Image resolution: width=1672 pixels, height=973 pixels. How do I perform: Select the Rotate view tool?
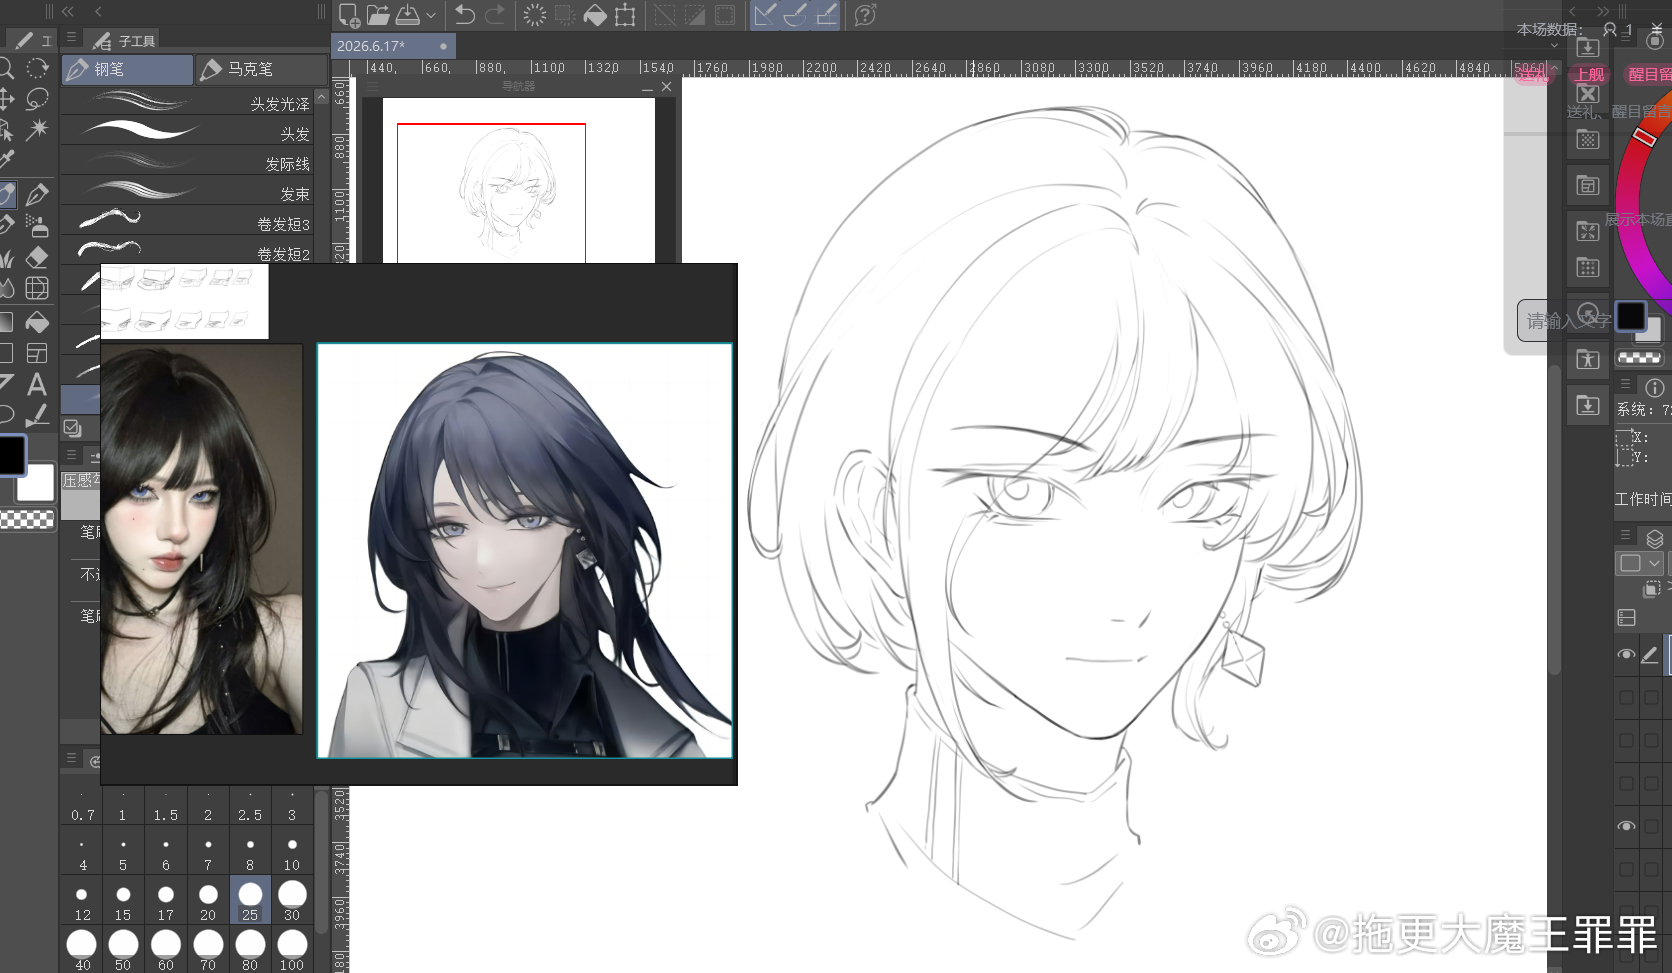tap(37, 68)
